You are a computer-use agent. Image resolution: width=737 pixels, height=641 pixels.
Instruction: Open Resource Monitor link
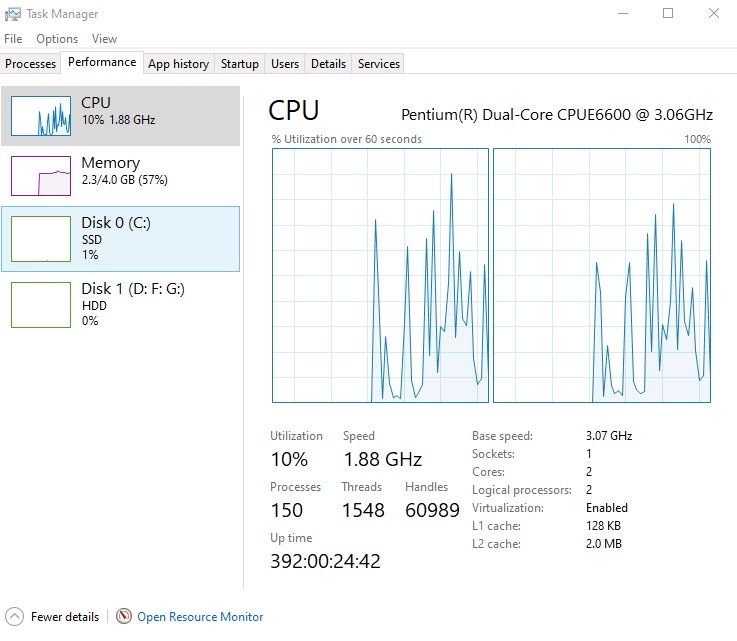[x=200, y=617]
